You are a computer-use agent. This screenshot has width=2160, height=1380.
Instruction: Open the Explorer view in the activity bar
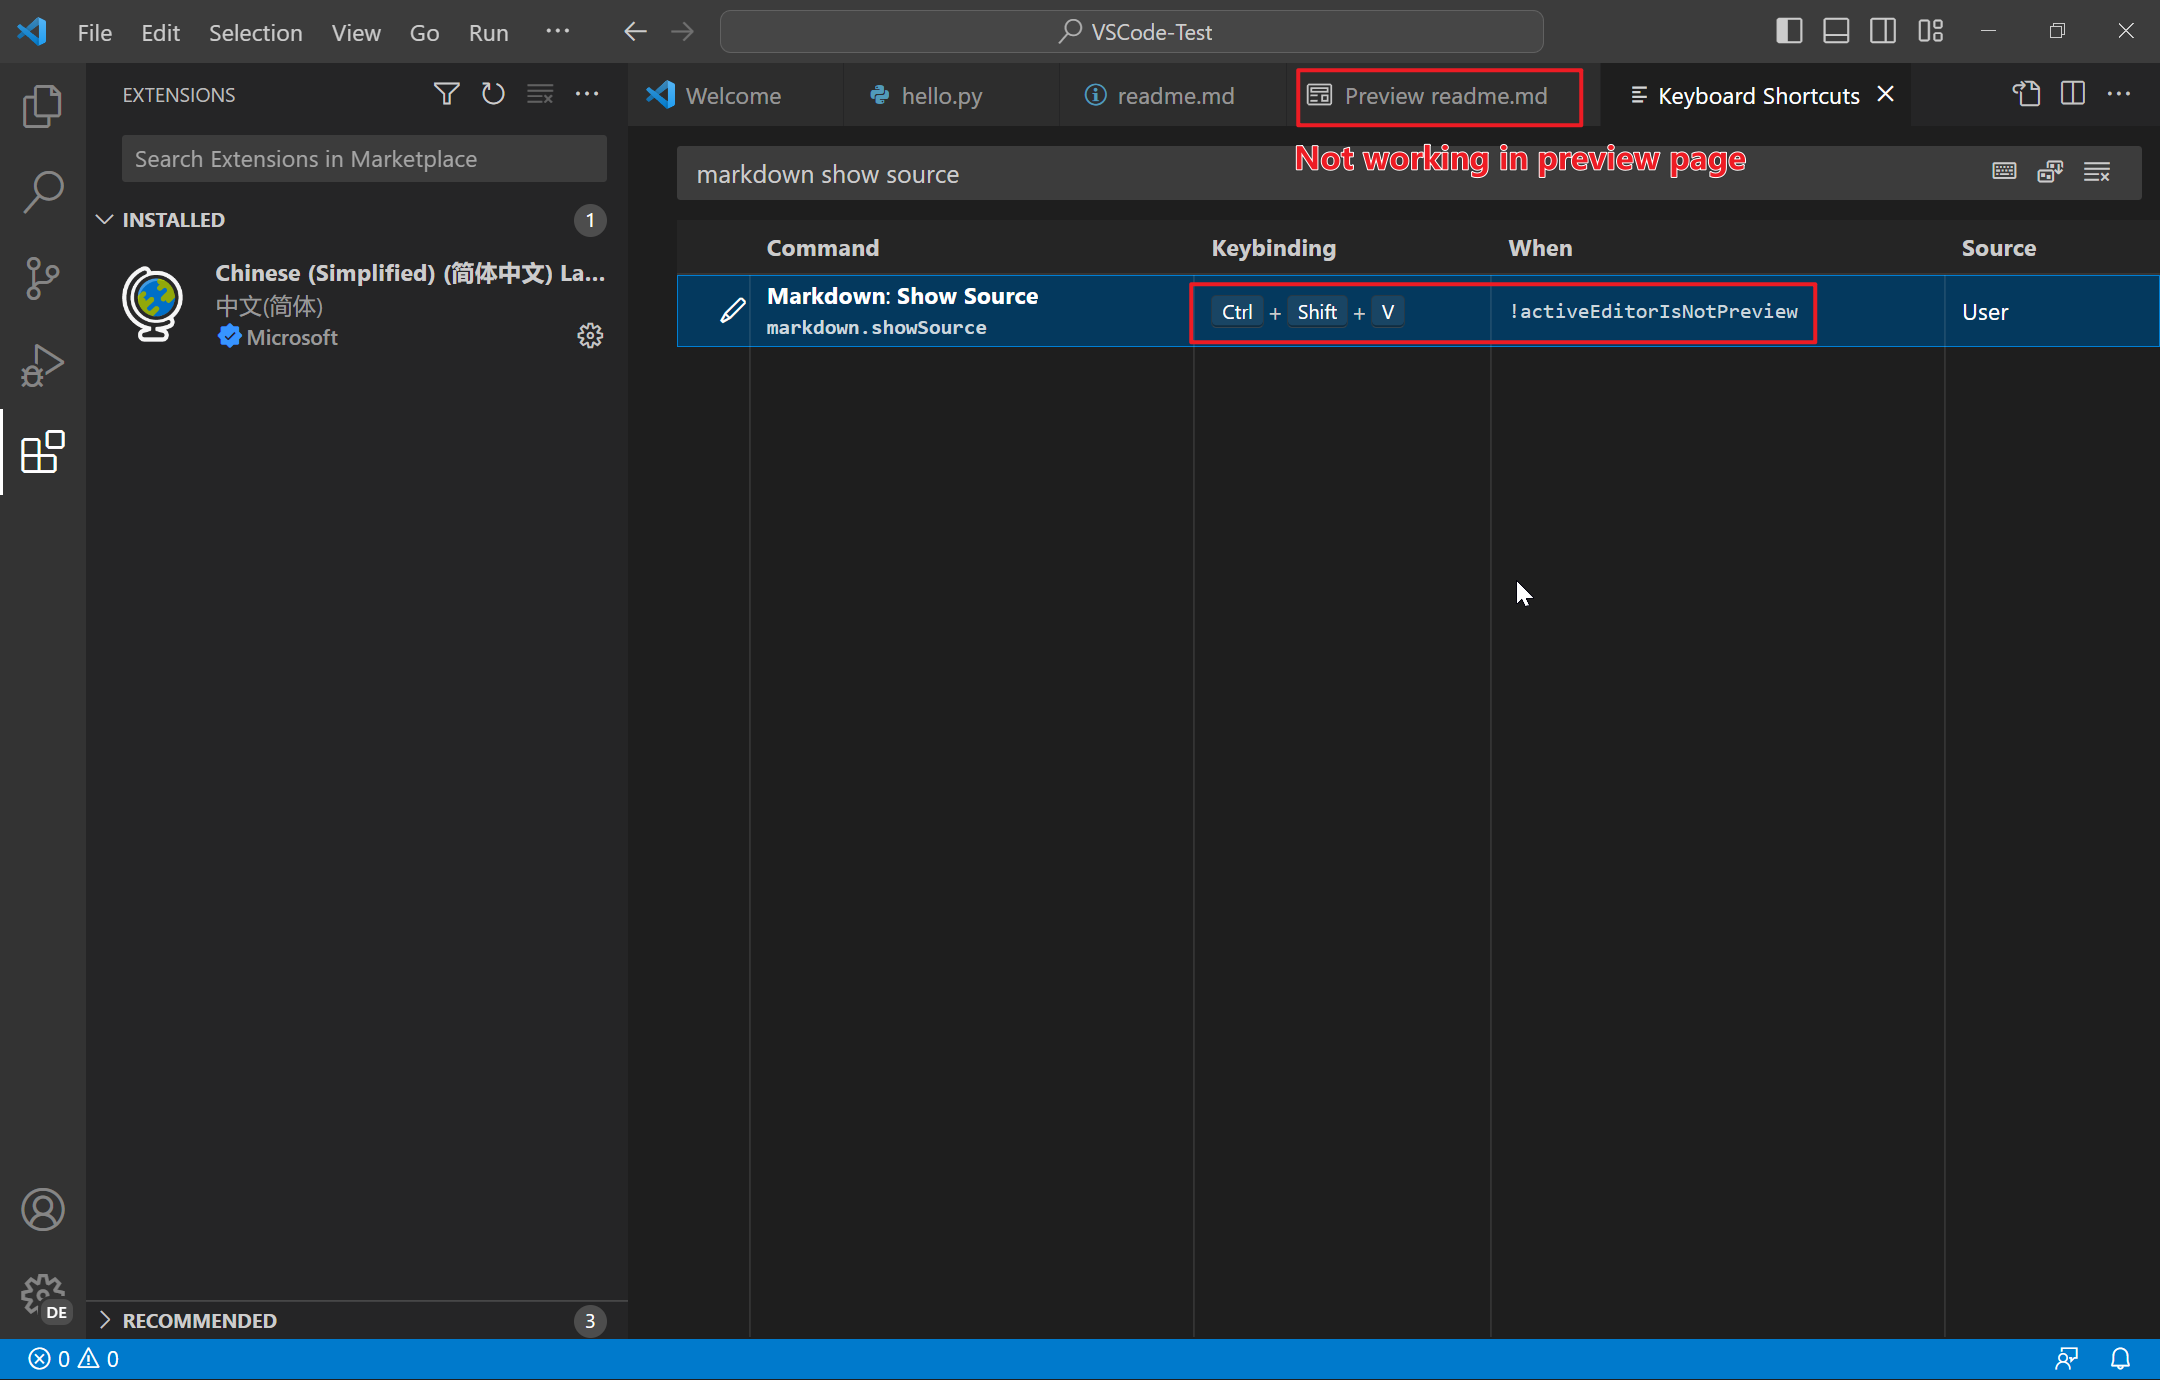point(43,105)
